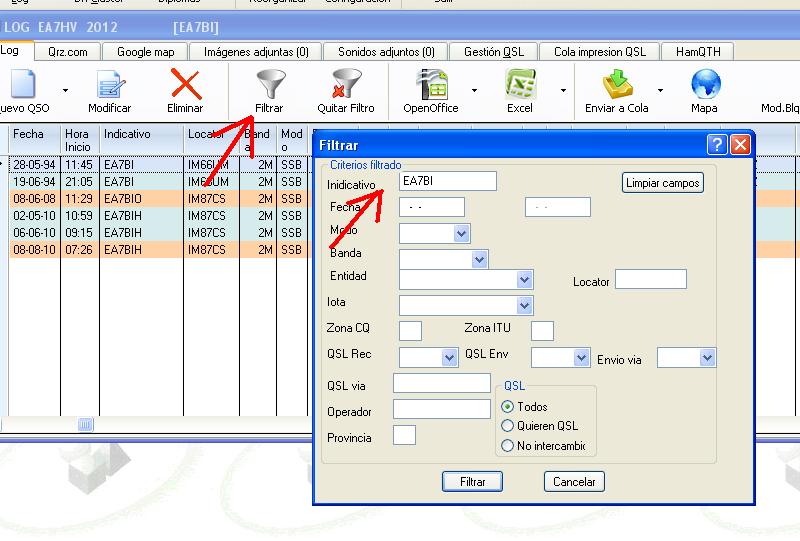
Task: Select the Quieren QSL radio option
Action: [508, 426]
